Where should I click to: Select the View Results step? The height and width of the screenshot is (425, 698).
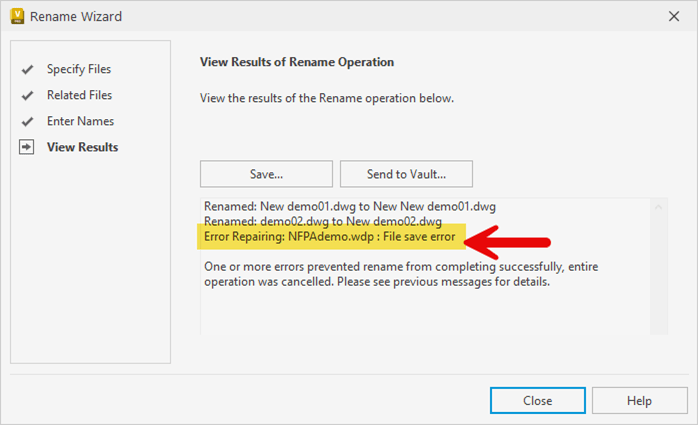pos(82,147)
